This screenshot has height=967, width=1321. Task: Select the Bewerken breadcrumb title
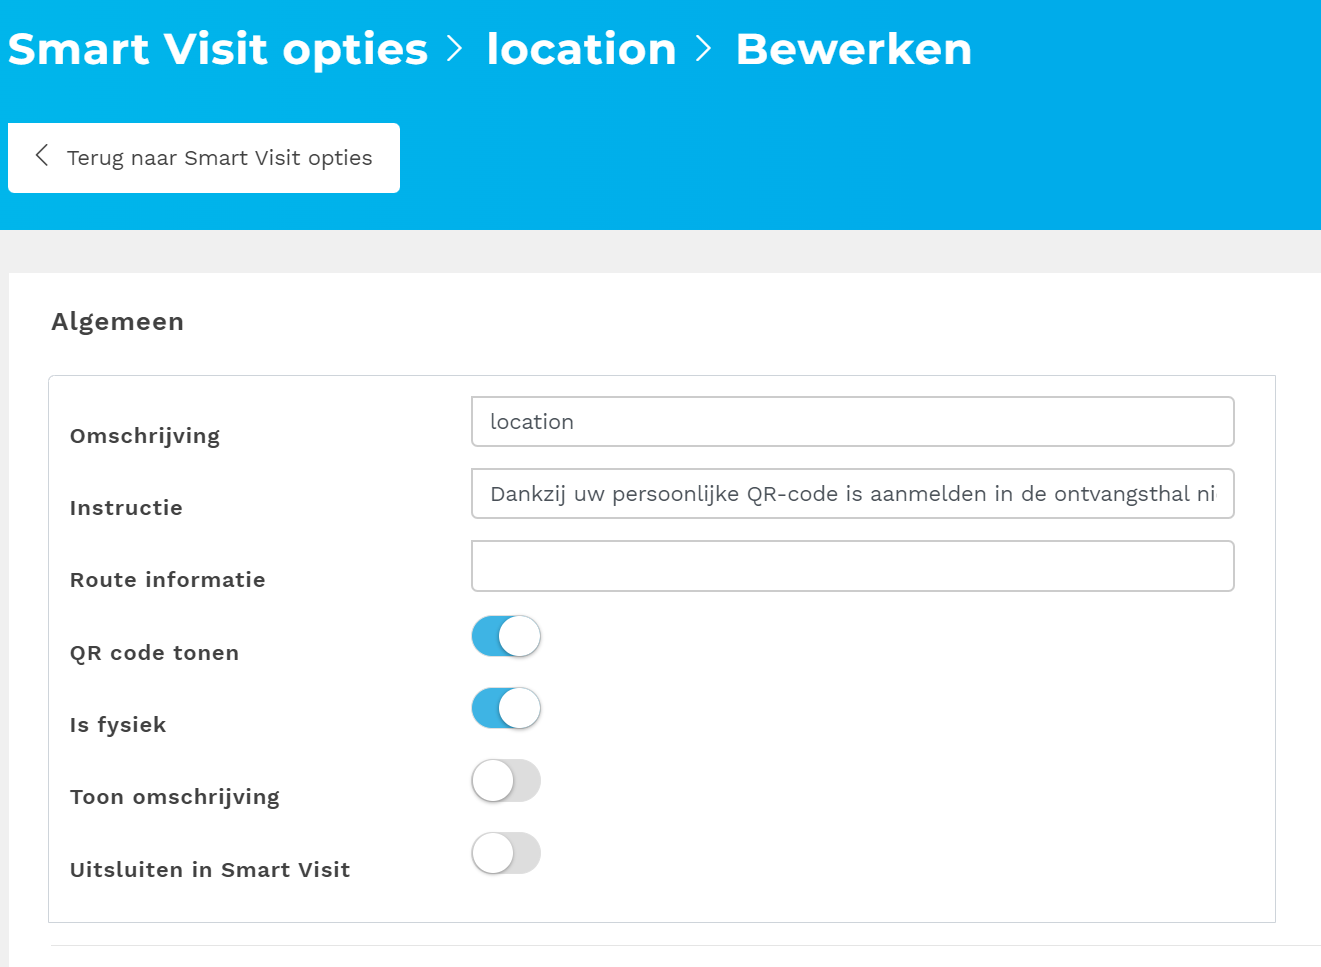pos(853,49)
